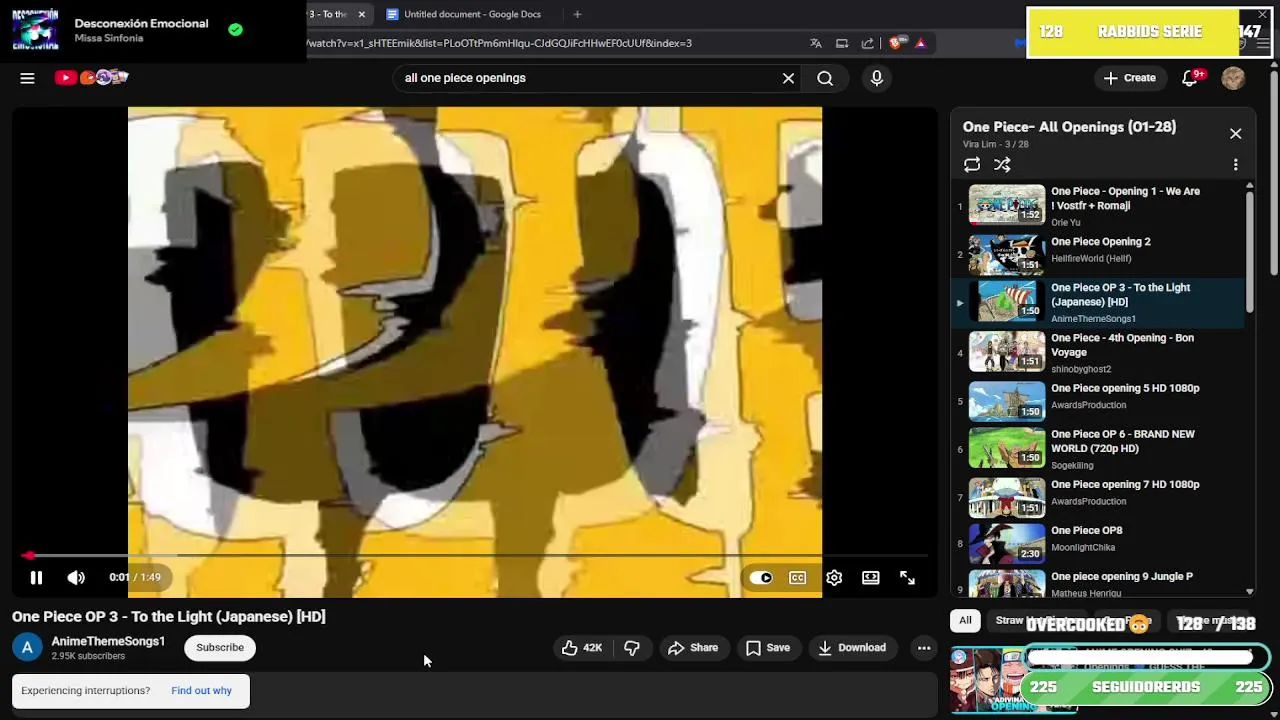Open the playlist title One Piece- All Openings
1280x720 pixels.
1069,127
